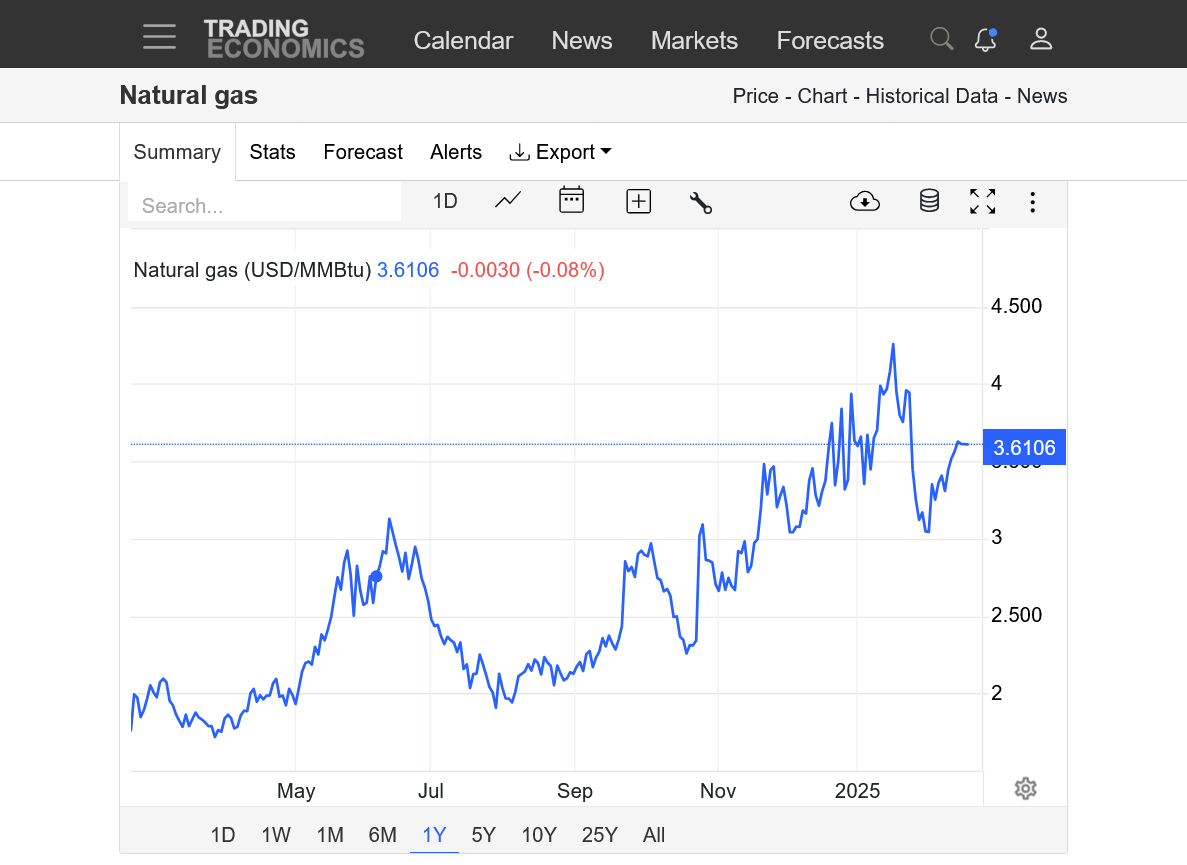Select the 5Y time range
The height and width of the screenshot is (865, 1187).
pos(483,835)
